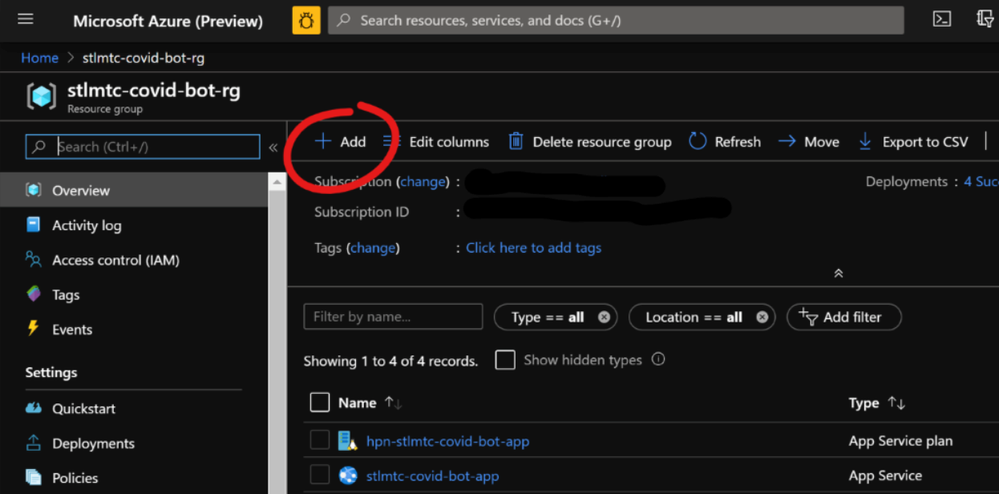Collapse the essentials section with the up chevron
Viewport: 999px width, 494px height.
click(x=839, y=273)
